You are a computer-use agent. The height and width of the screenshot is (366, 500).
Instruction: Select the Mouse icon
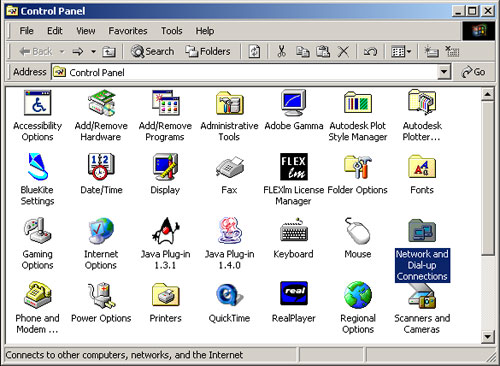pos(358,231)
